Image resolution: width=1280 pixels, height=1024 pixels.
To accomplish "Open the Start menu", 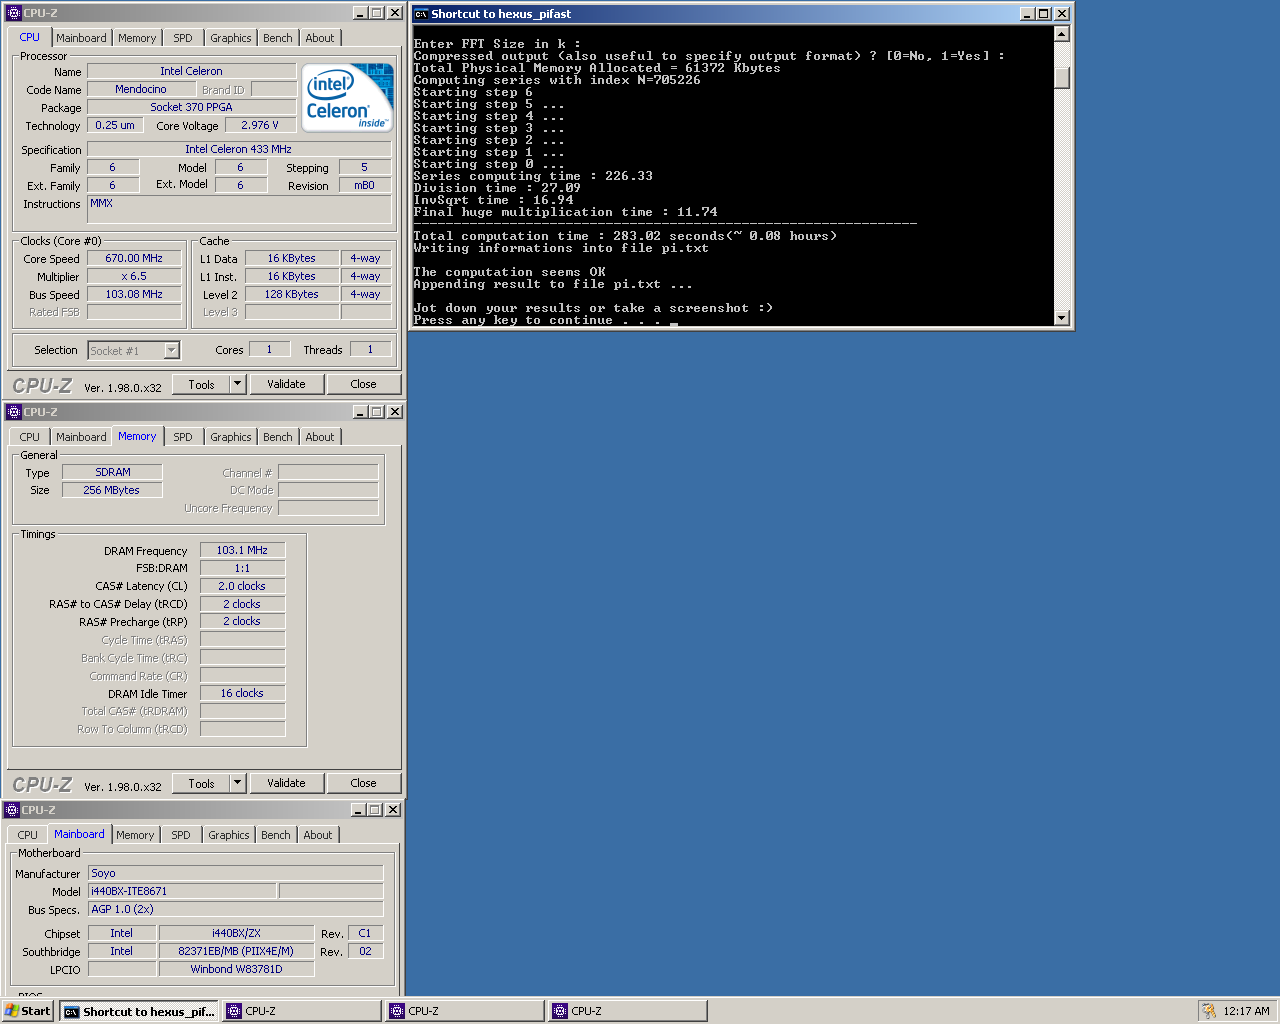I will (28, 1011).
